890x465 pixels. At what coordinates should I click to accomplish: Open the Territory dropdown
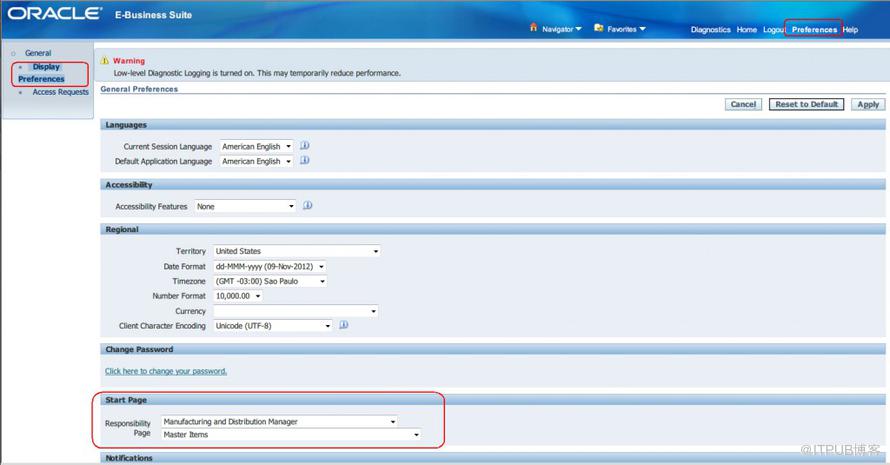click(x=296, y=251)
